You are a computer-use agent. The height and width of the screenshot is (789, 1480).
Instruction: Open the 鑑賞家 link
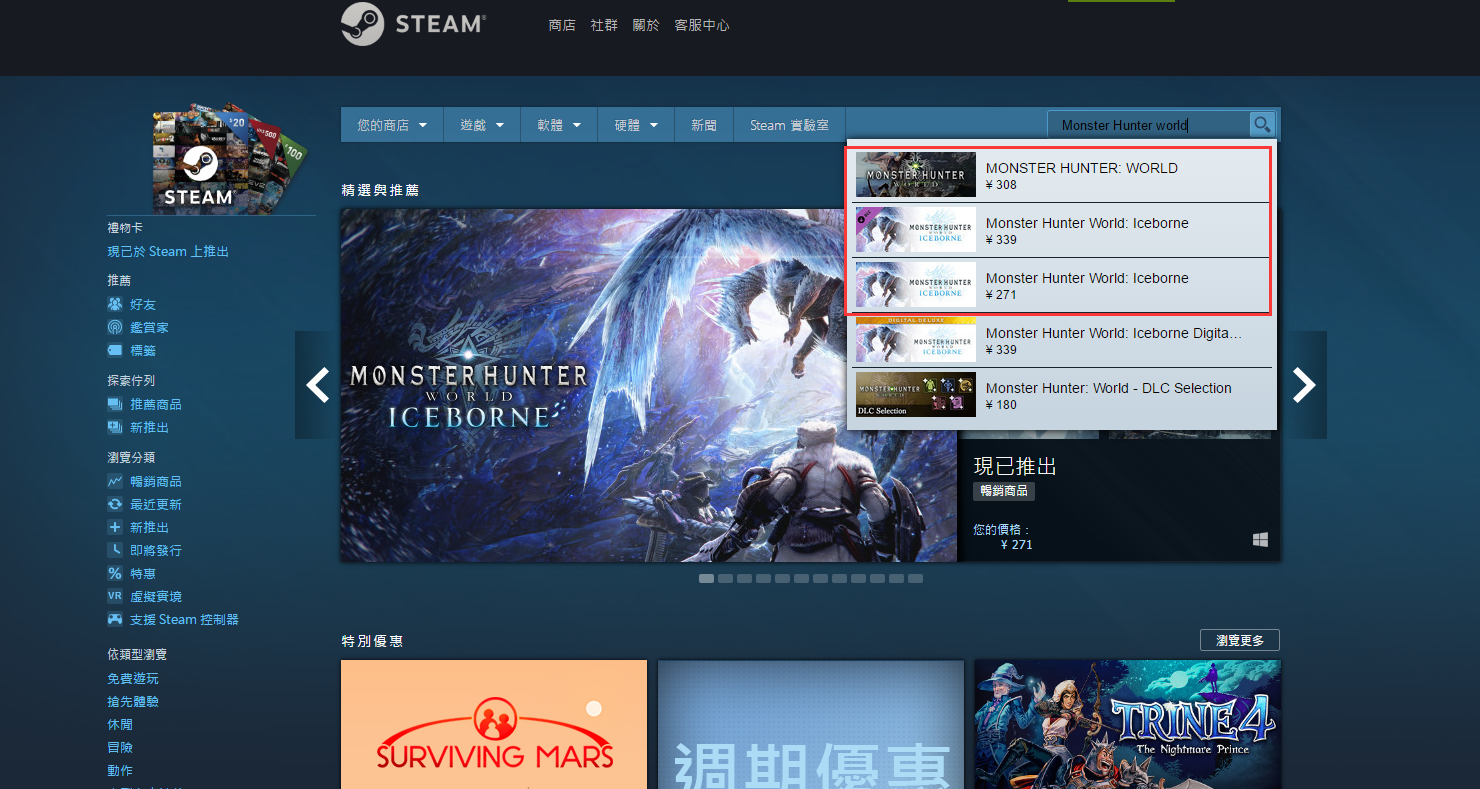[149, 327]
